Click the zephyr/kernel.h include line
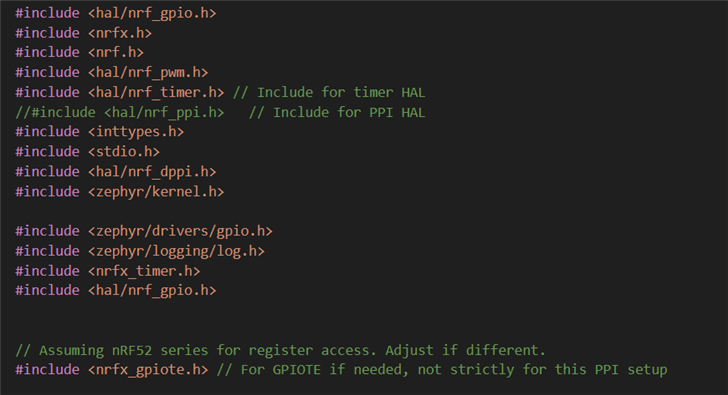This screenshot has height=395, width=728. (x=120, y=192)
